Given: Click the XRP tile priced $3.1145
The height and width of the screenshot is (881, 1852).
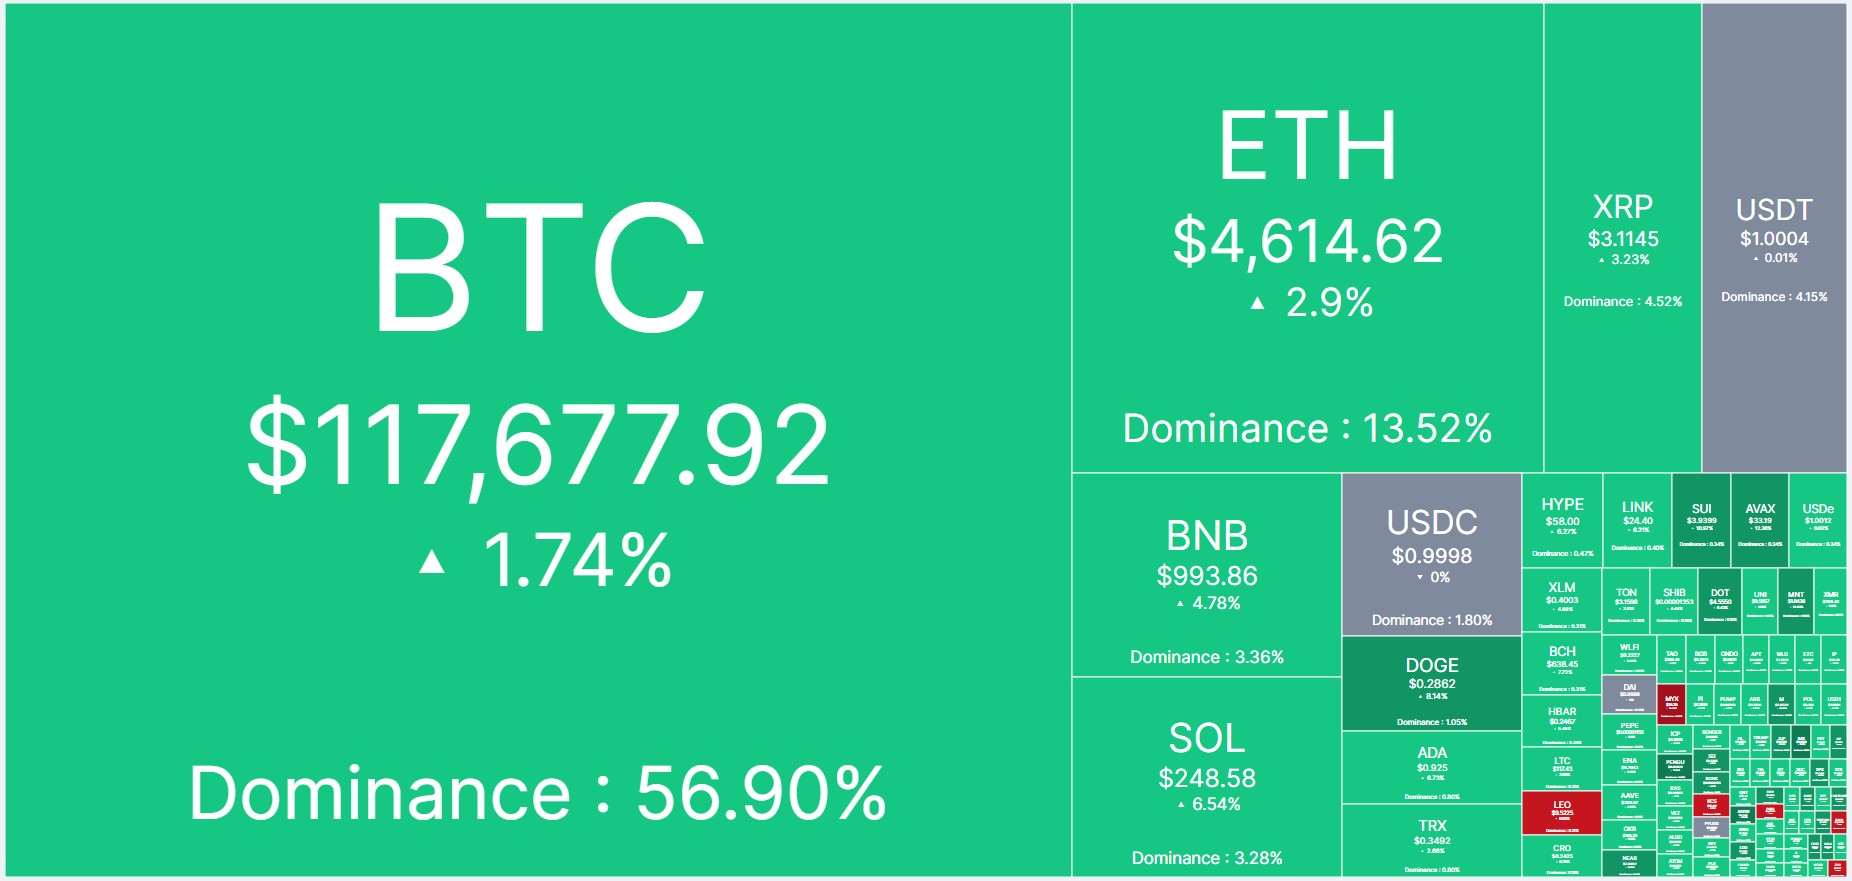Looking at the screenshot, I should pyautogui.click(x=1623, y=238).
